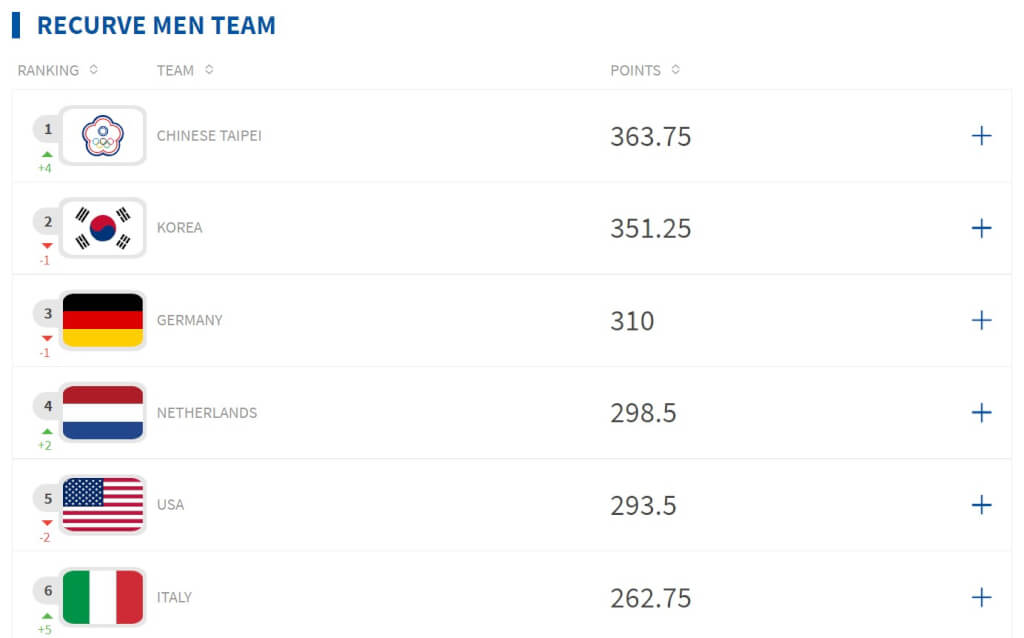Expand Netherlands row details
Image resolution: width=1024 pixels, height=638 pixels.
(x=981, y=412)
